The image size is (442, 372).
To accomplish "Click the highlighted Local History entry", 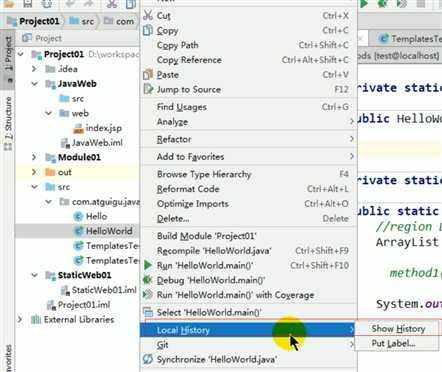I will 249,330.
